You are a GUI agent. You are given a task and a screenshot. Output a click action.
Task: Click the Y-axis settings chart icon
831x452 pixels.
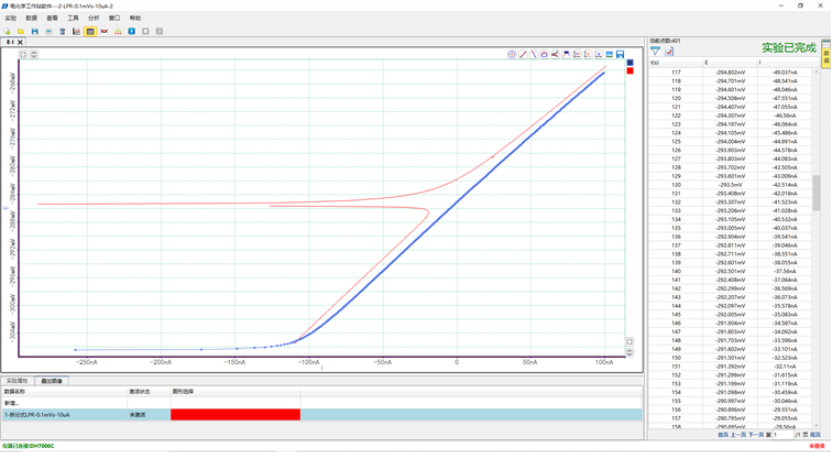coord(587,54)
